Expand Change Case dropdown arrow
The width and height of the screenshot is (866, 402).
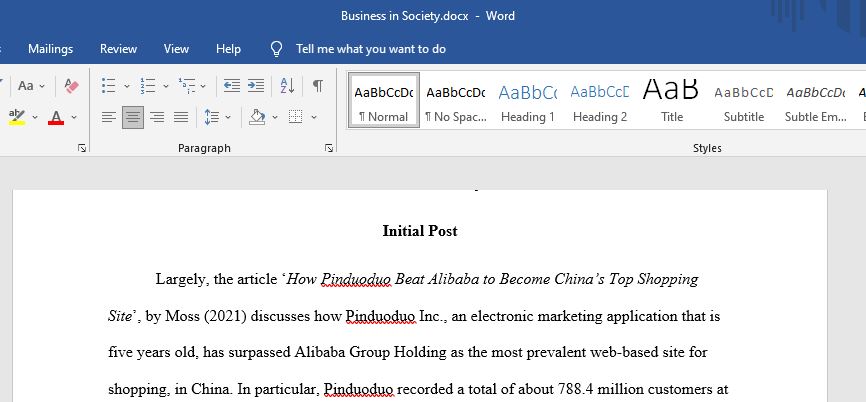pos(42,86)
